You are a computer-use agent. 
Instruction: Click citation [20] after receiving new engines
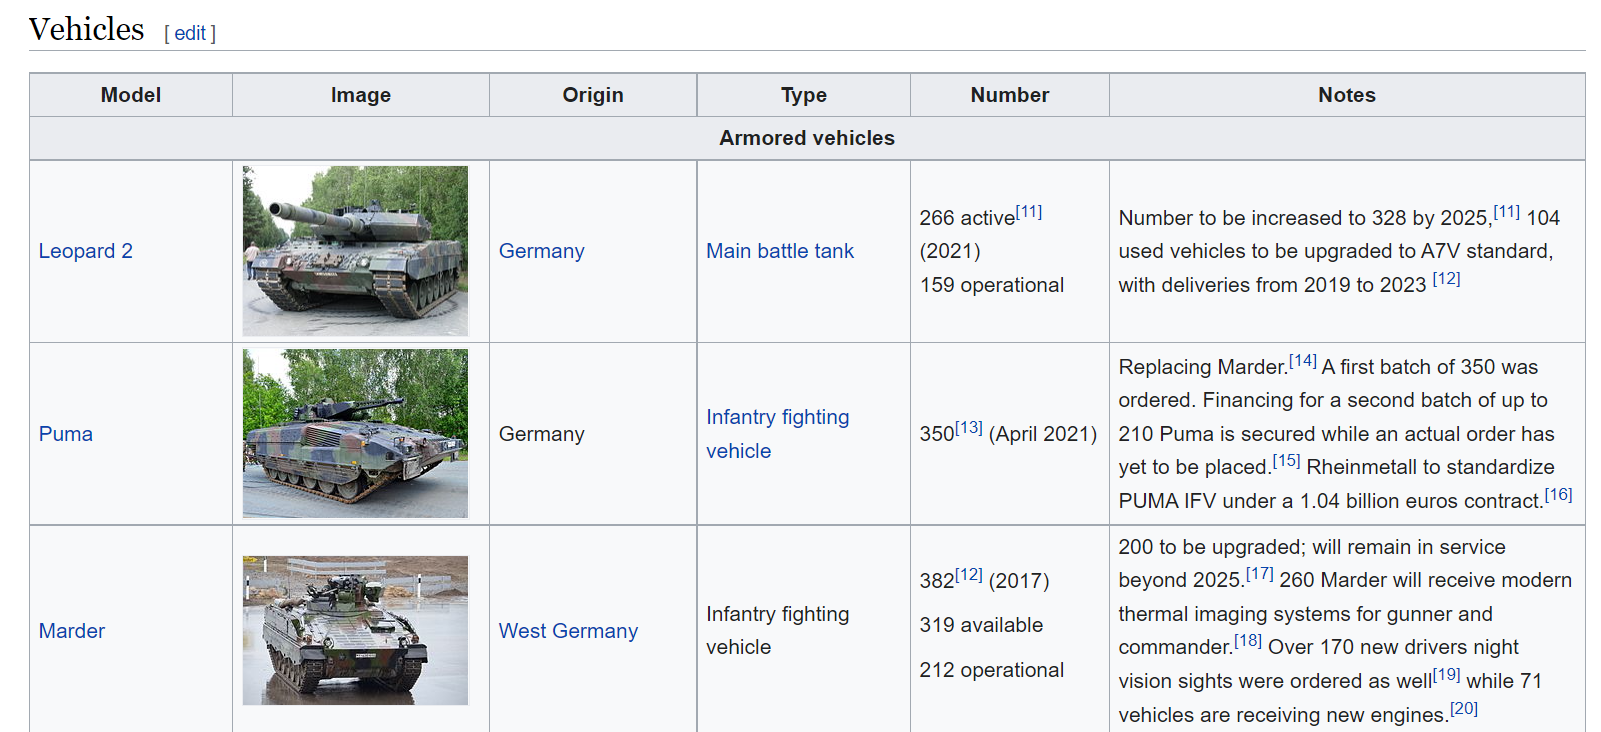[x=1464, y=708]
